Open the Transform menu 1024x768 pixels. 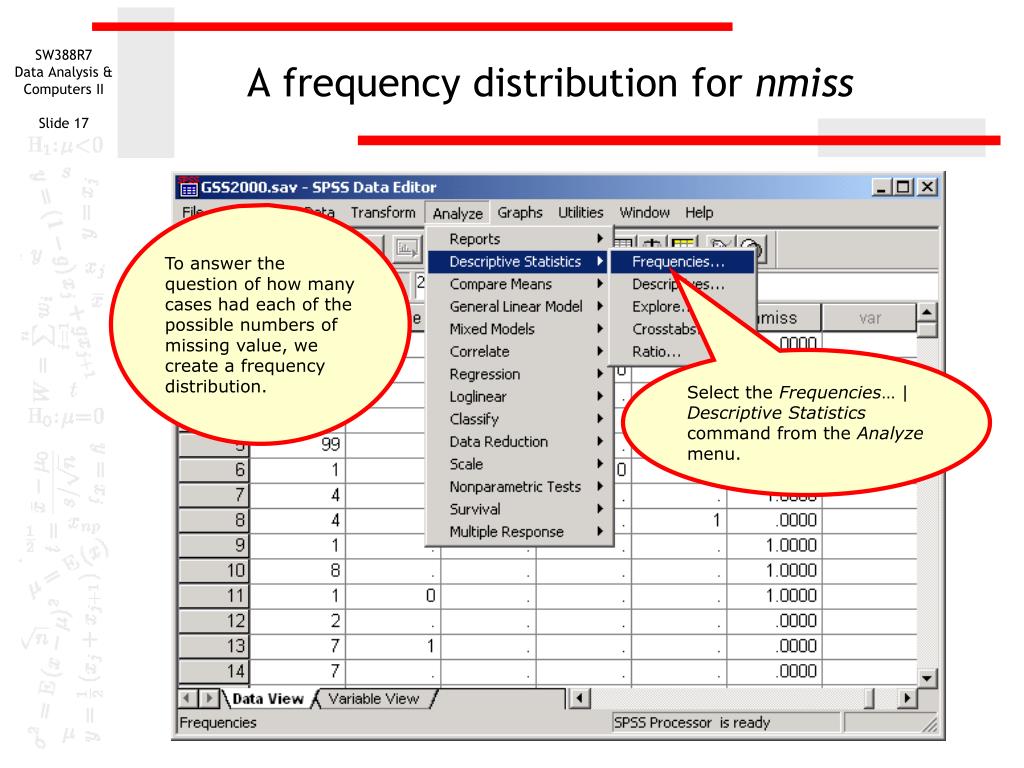coord(383,212)
